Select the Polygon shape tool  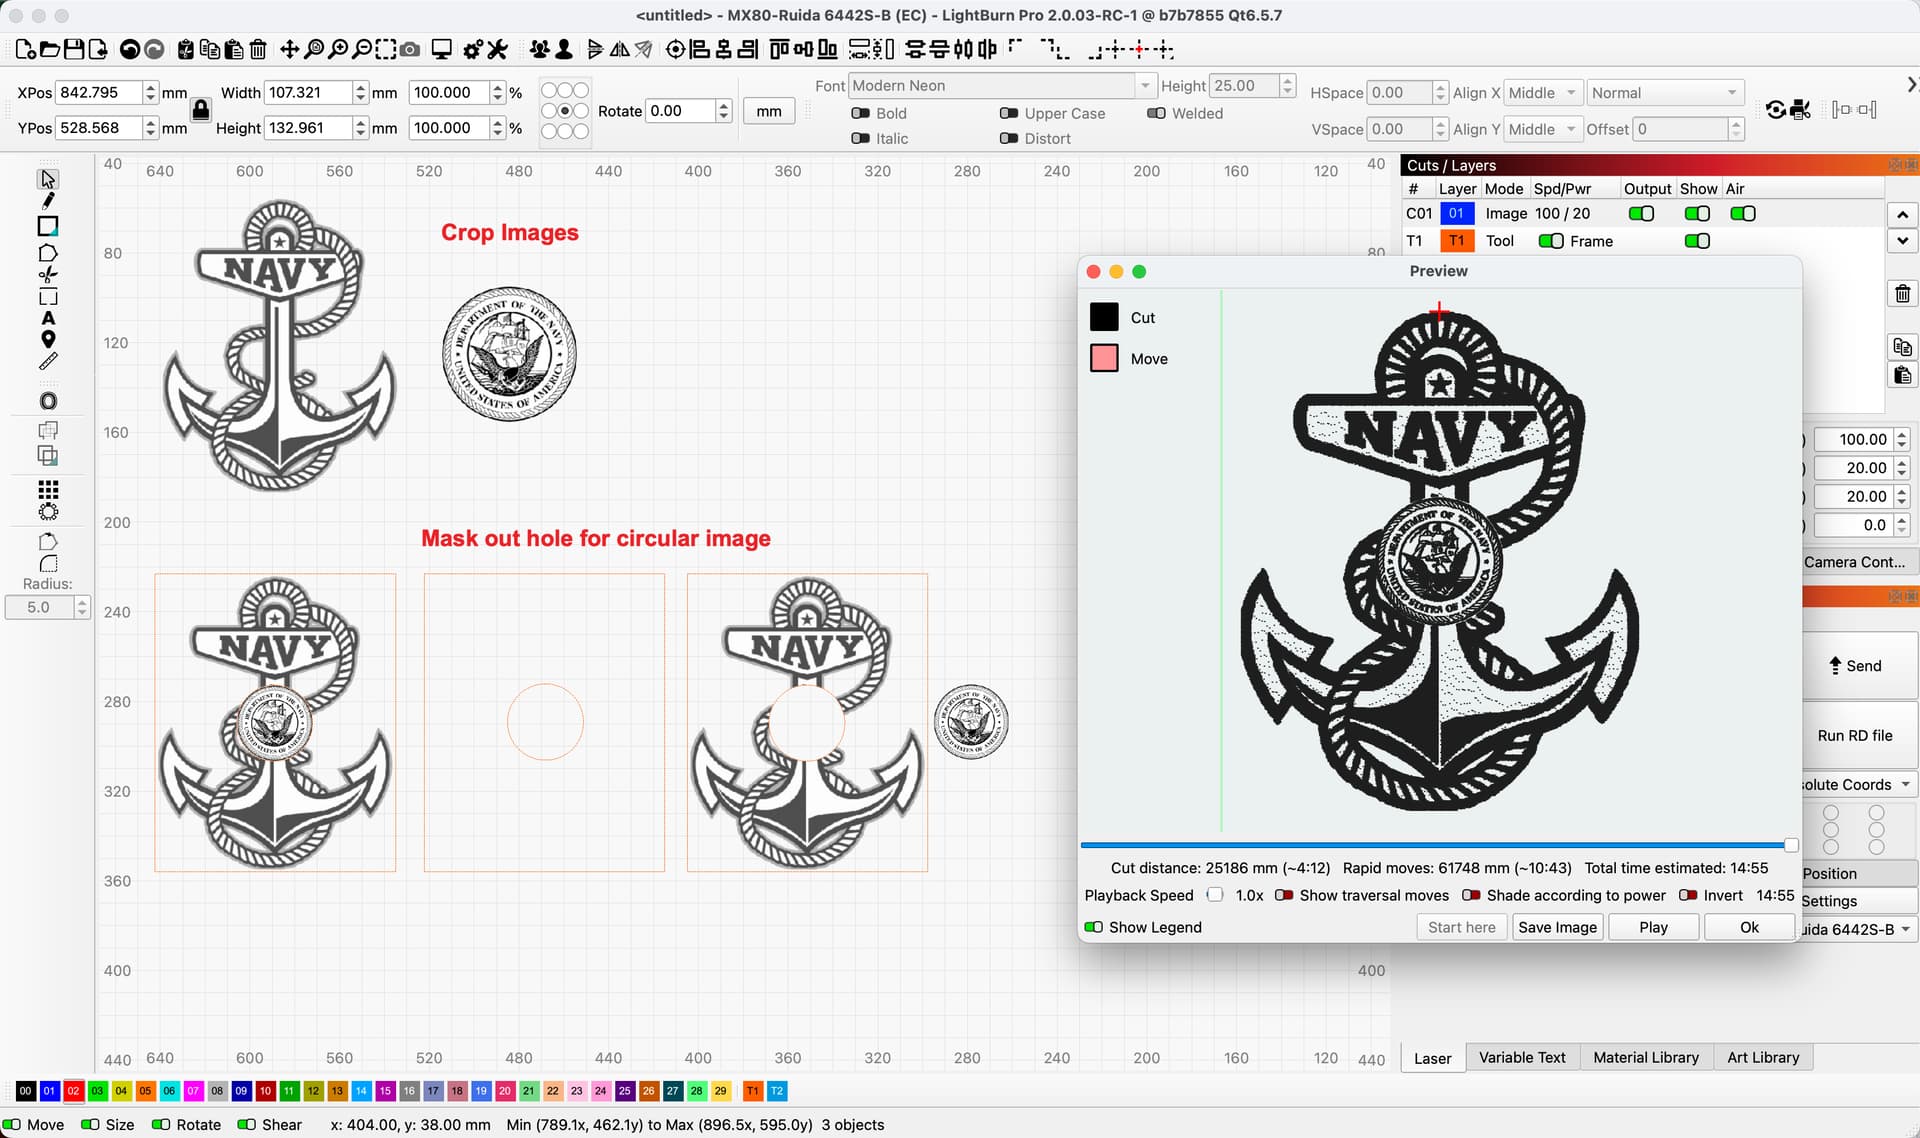click(x=48, y=253)
